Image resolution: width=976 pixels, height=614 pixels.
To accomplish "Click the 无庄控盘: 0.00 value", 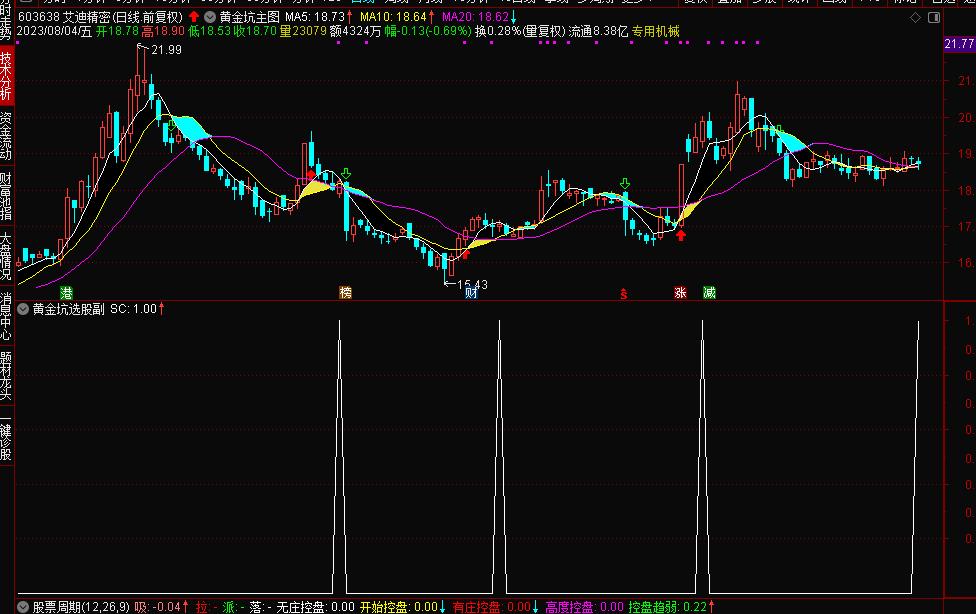I will coord(315,607).
